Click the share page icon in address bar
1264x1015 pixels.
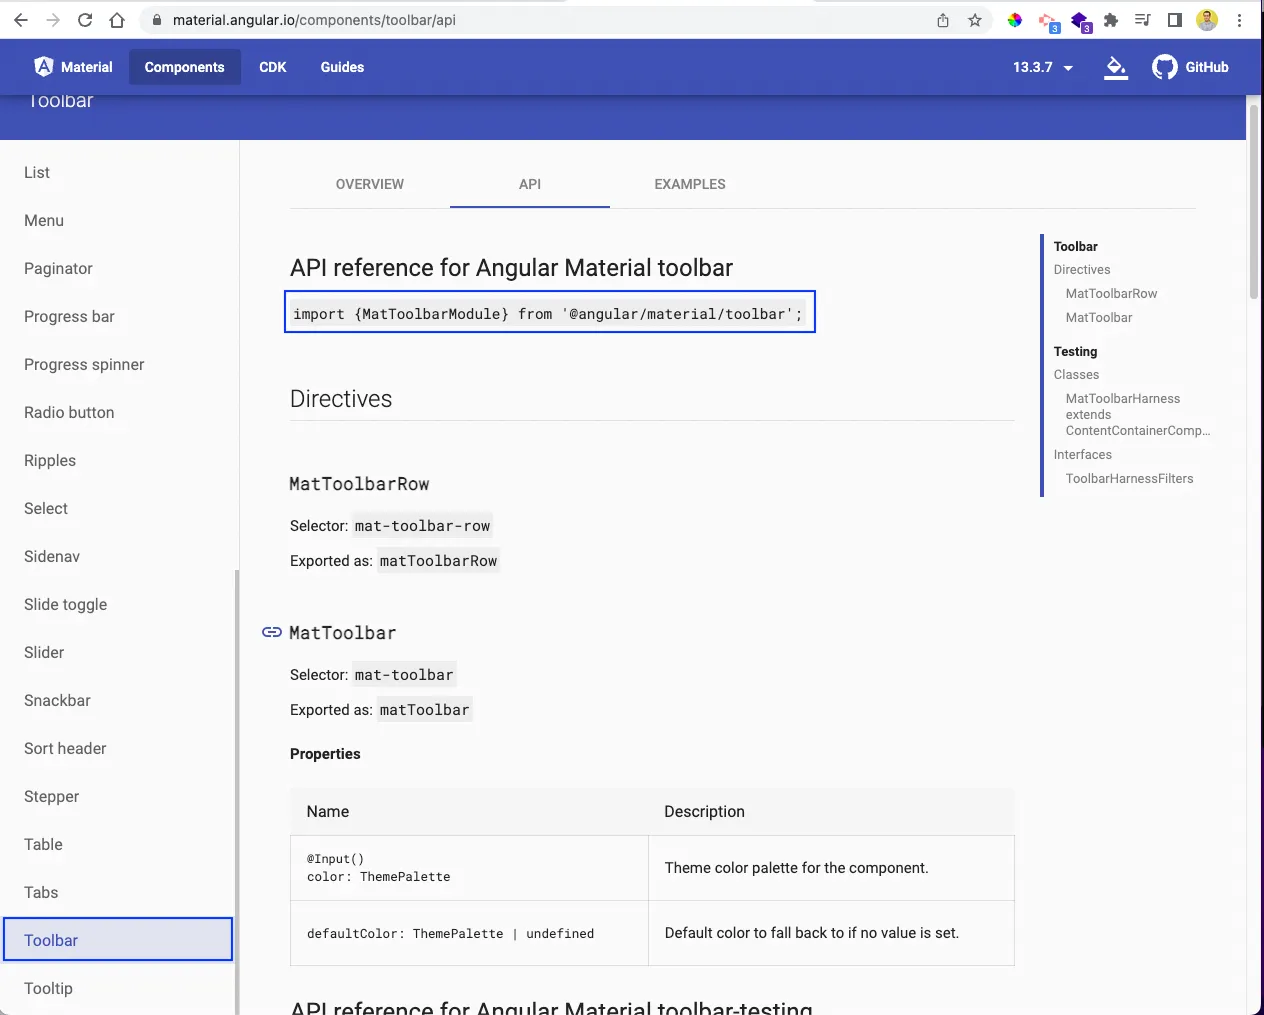coord(943,20)
